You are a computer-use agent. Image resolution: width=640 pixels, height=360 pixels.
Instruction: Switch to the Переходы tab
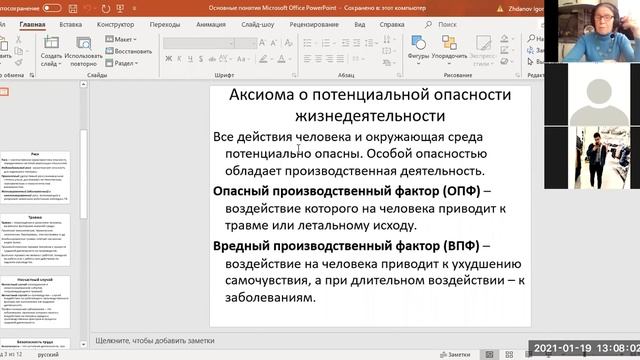click(164, 24)
